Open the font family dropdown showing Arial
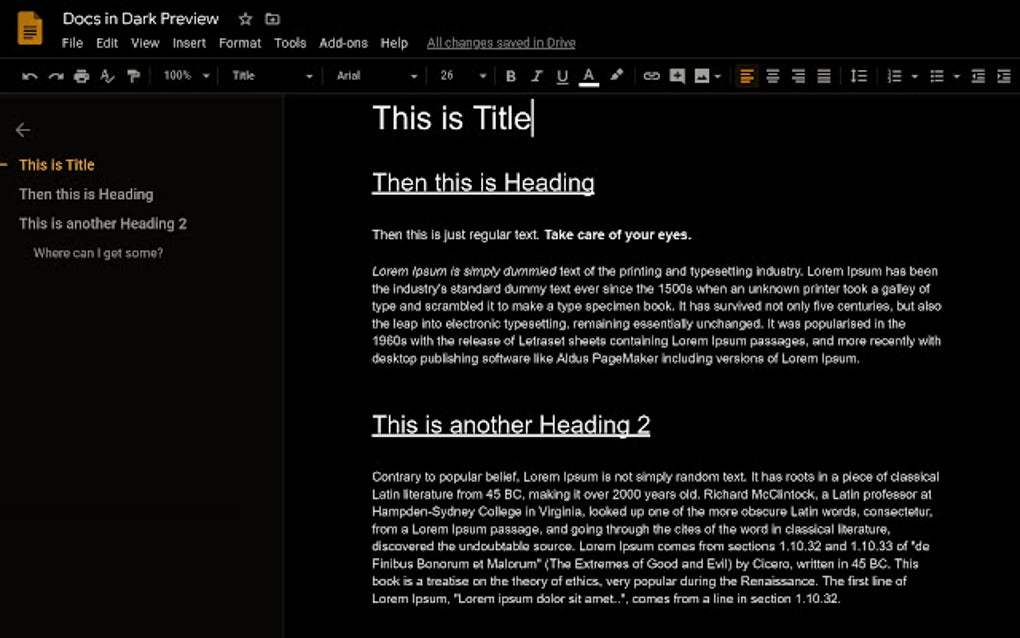The image size is (1020, 638). click(375, 75)
